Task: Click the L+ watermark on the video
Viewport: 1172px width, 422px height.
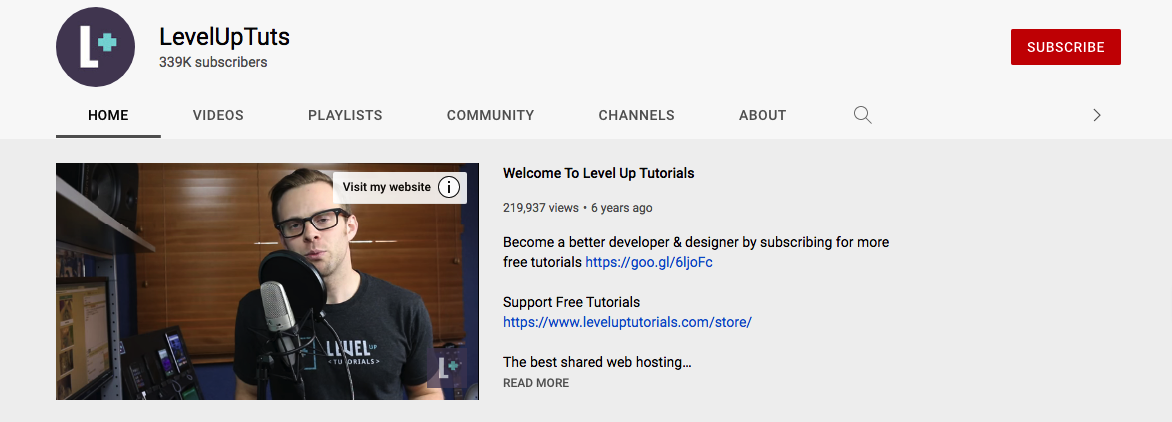Action: point(448,367)
